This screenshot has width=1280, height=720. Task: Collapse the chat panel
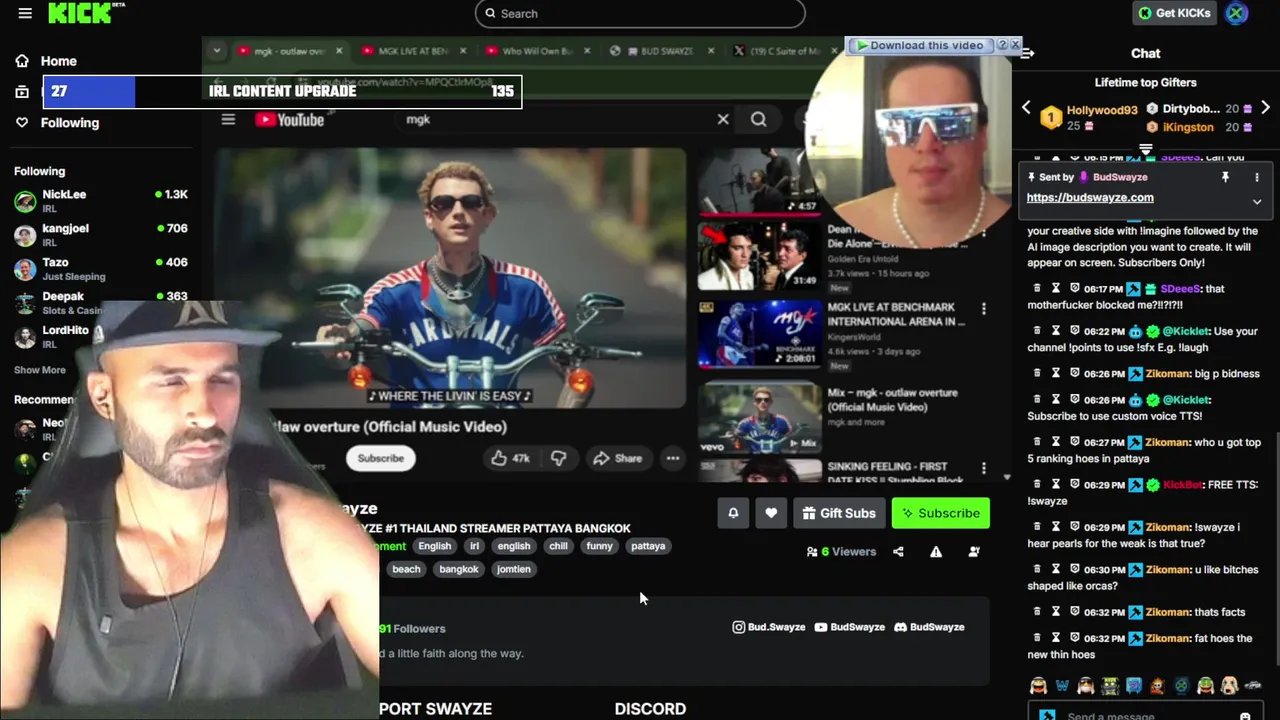(x=1027, y=53)
